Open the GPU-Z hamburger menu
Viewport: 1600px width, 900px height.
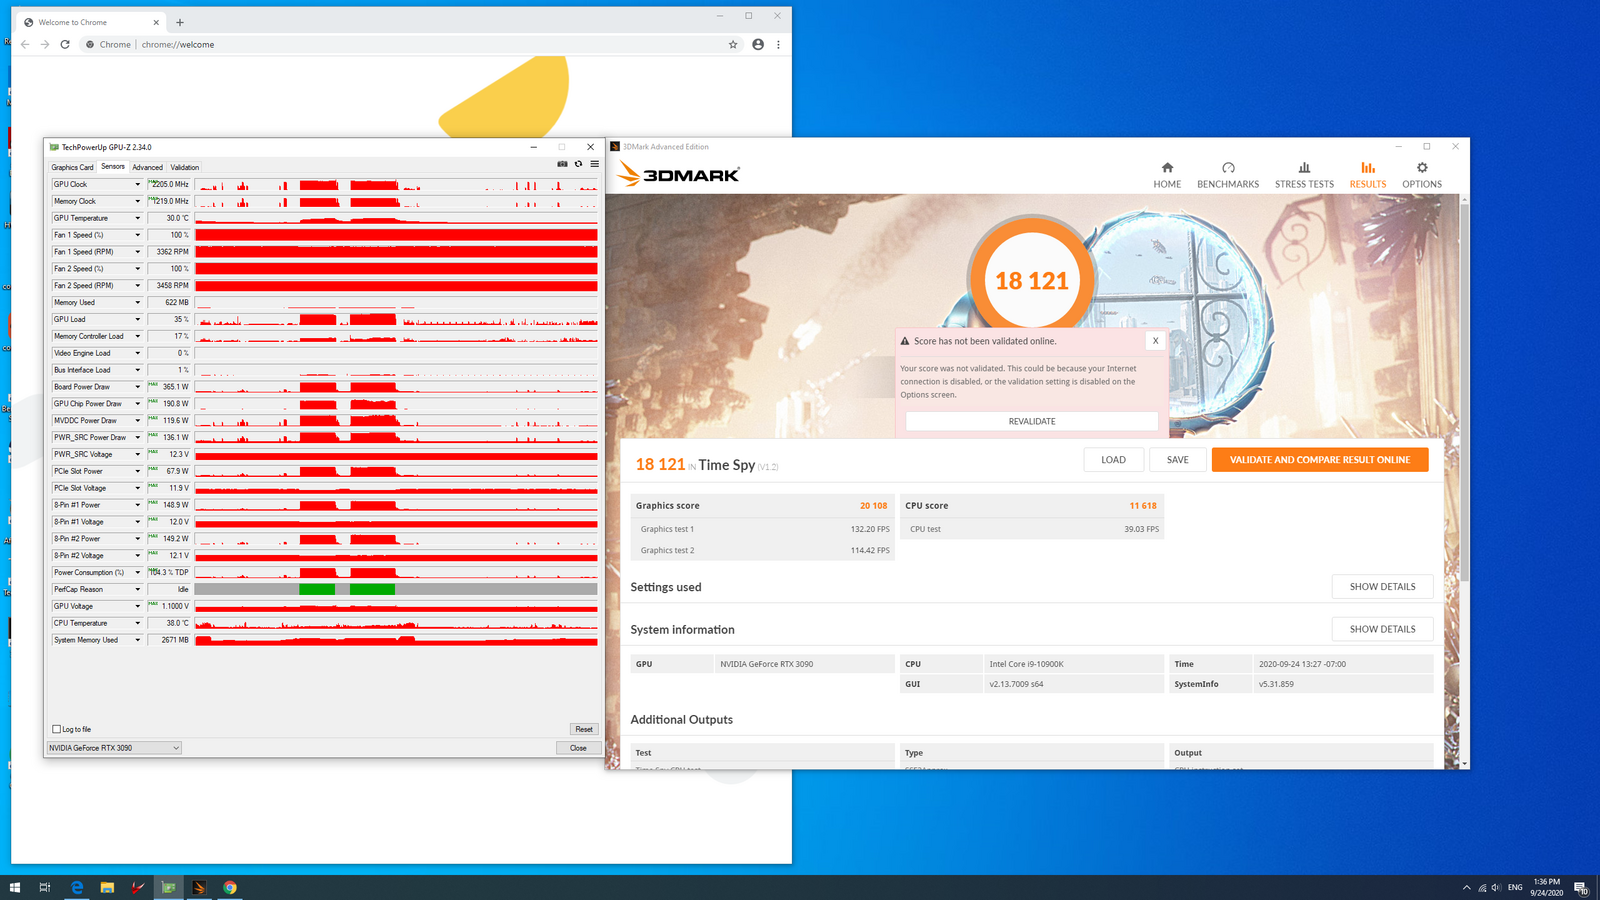pyautogui.click(x=594, y=164)
